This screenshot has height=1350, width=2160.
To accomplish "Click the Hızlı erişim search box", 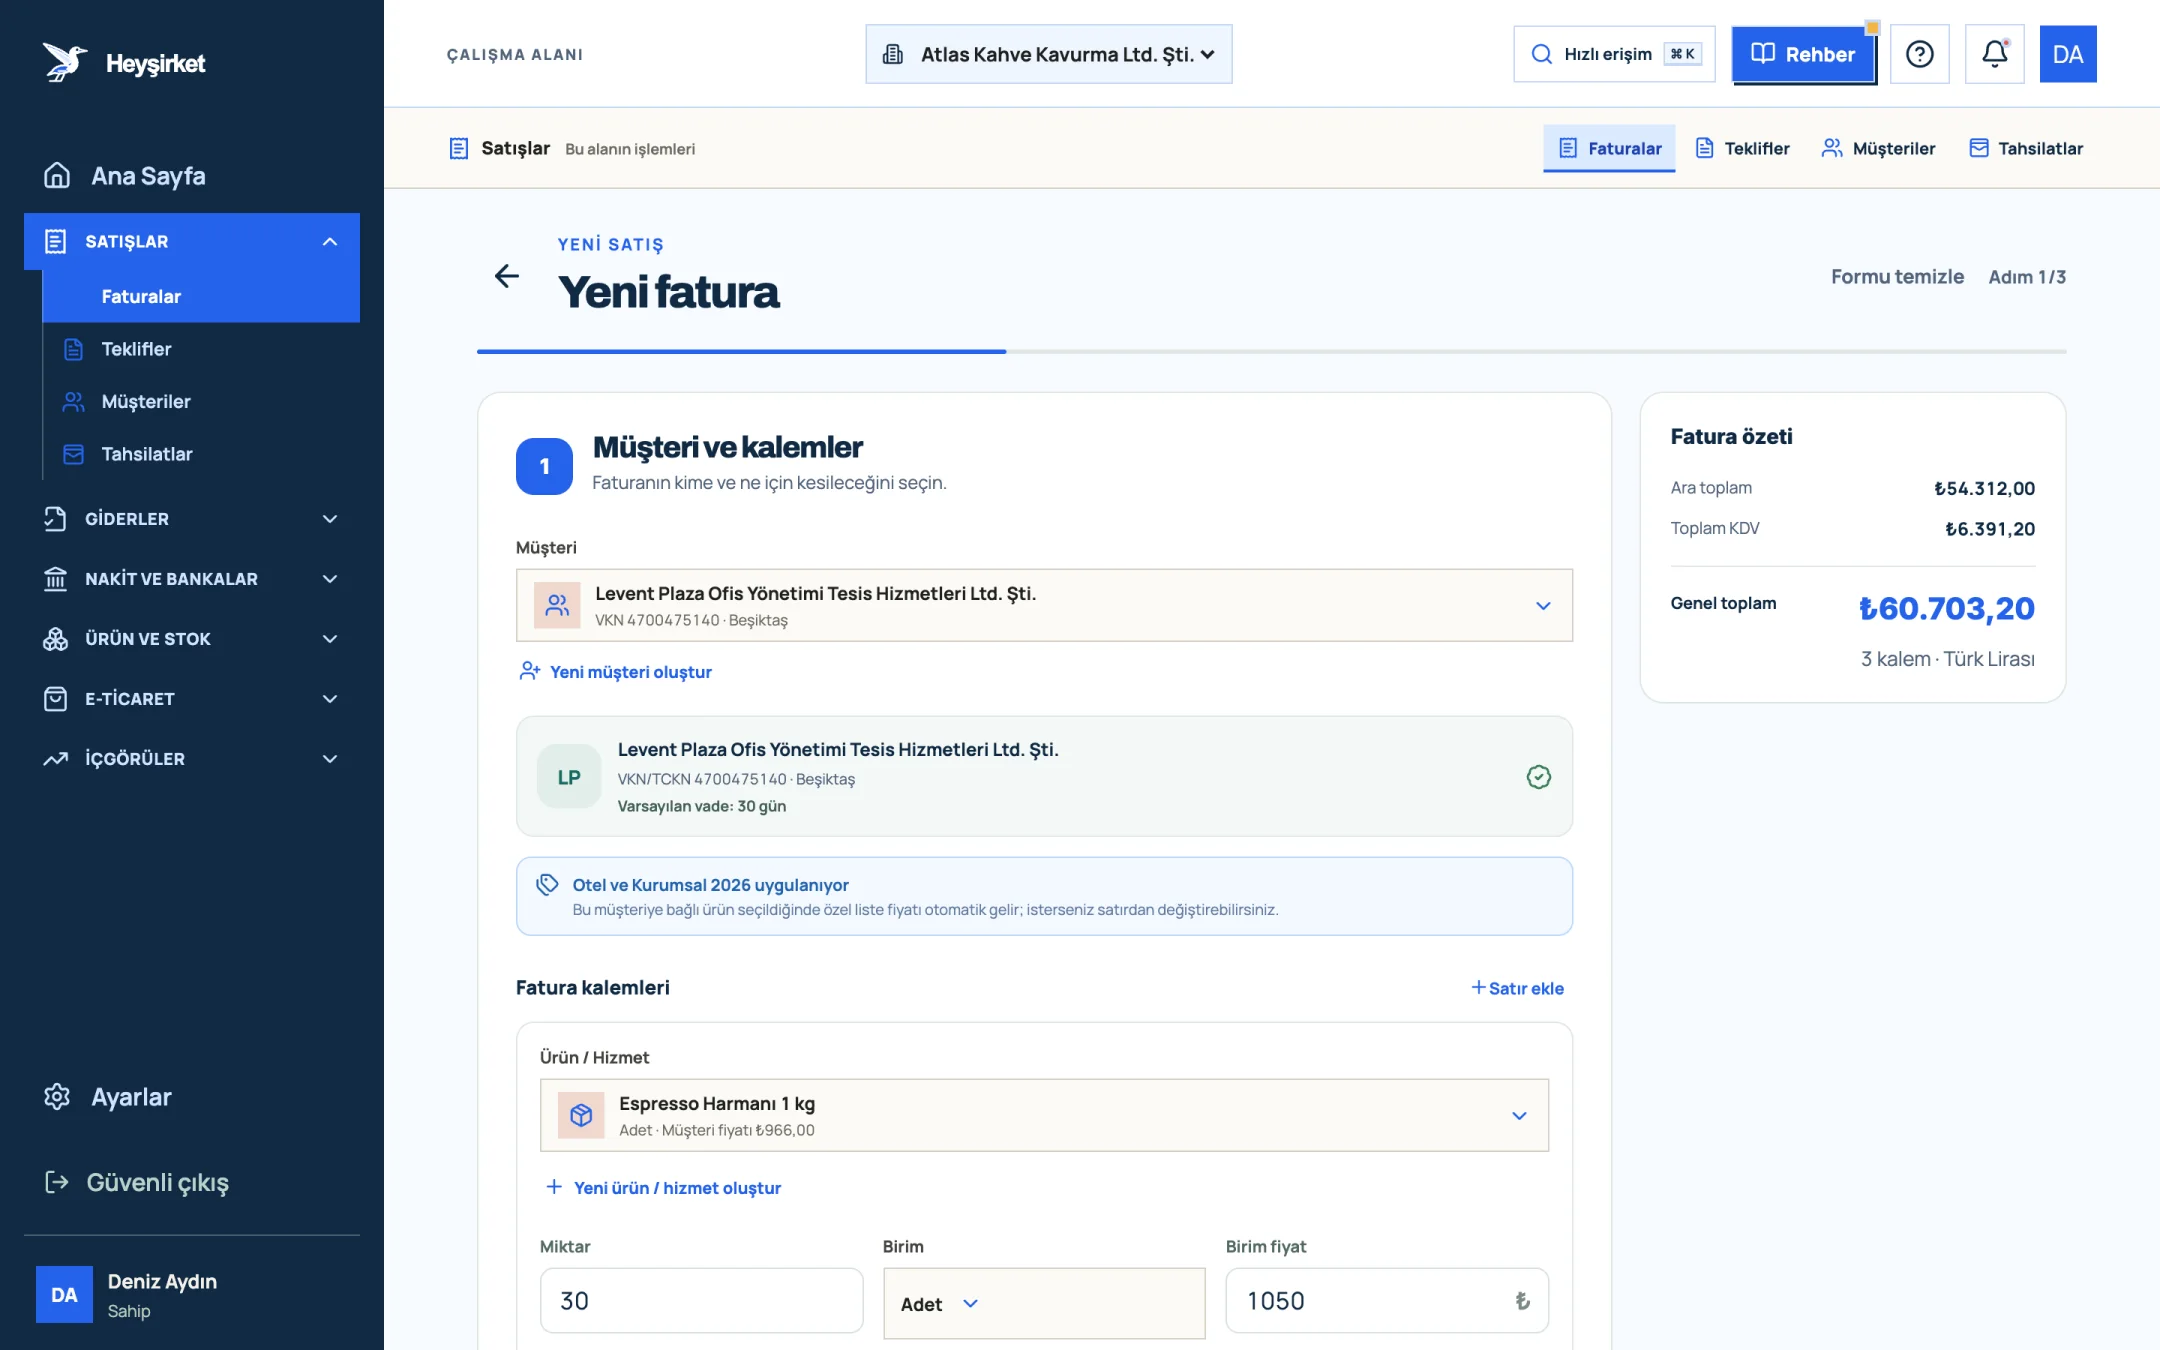I will (x=1614, y=54).
